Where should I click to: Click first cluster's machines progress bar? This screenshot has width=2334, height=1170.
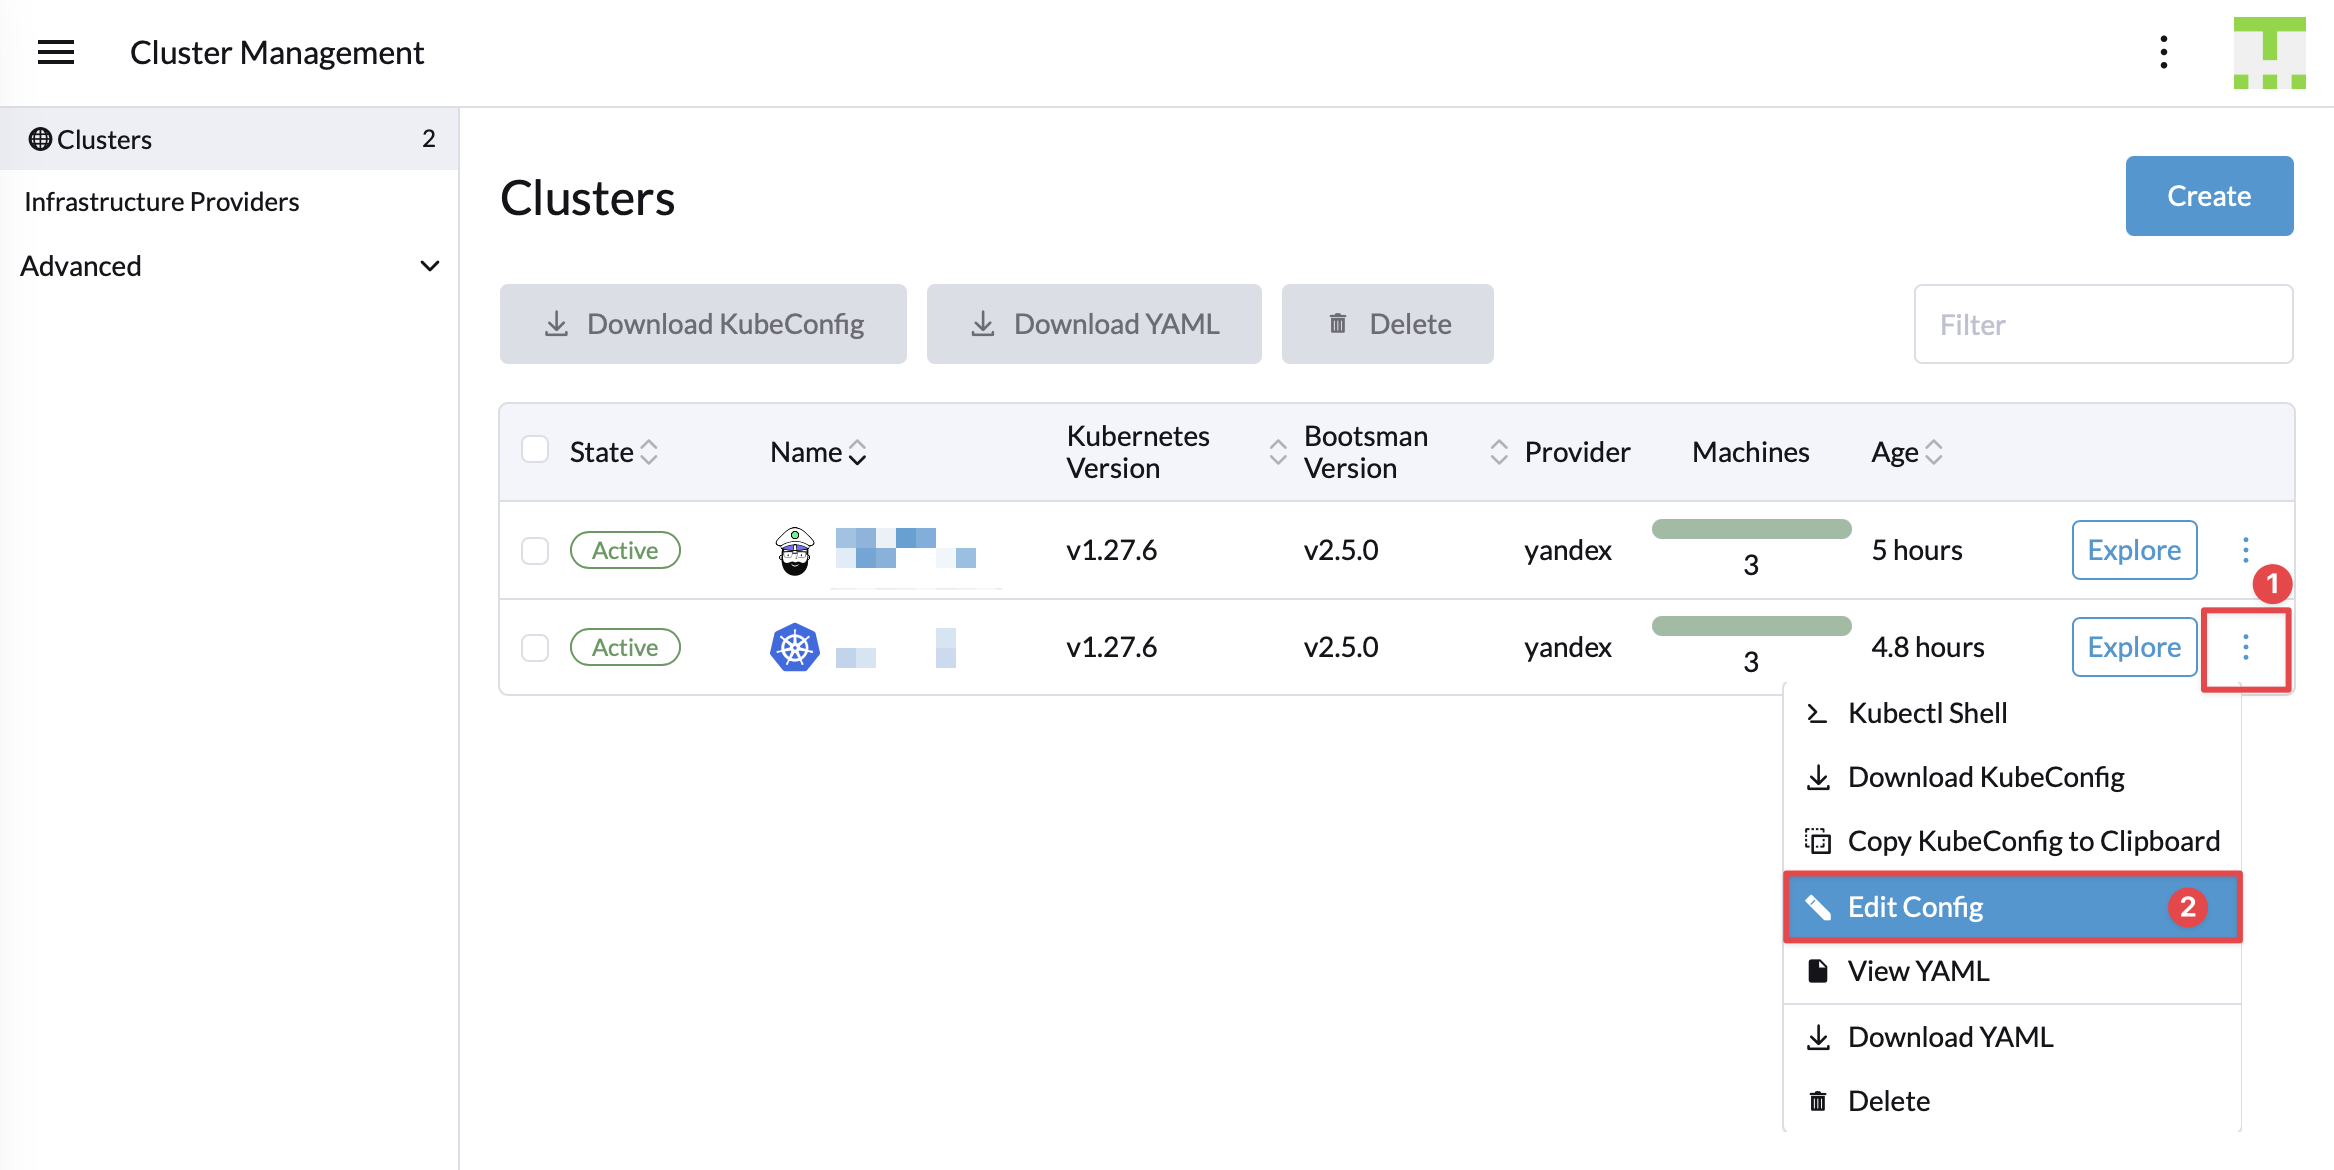1750,530
